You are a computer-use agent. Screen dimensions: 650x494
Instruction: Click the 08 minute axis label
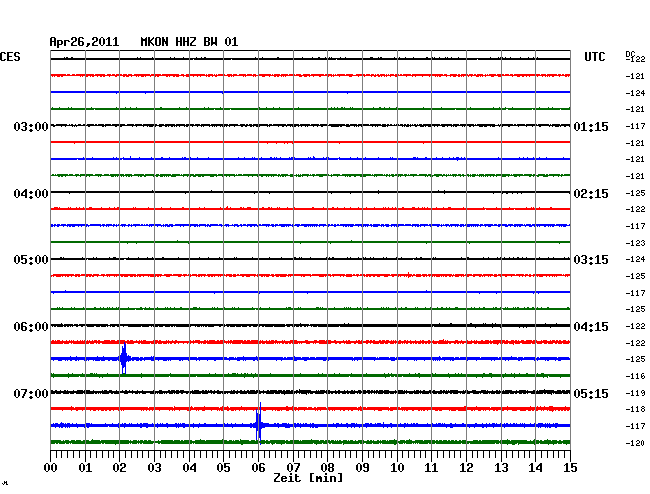tap(327, 467)
